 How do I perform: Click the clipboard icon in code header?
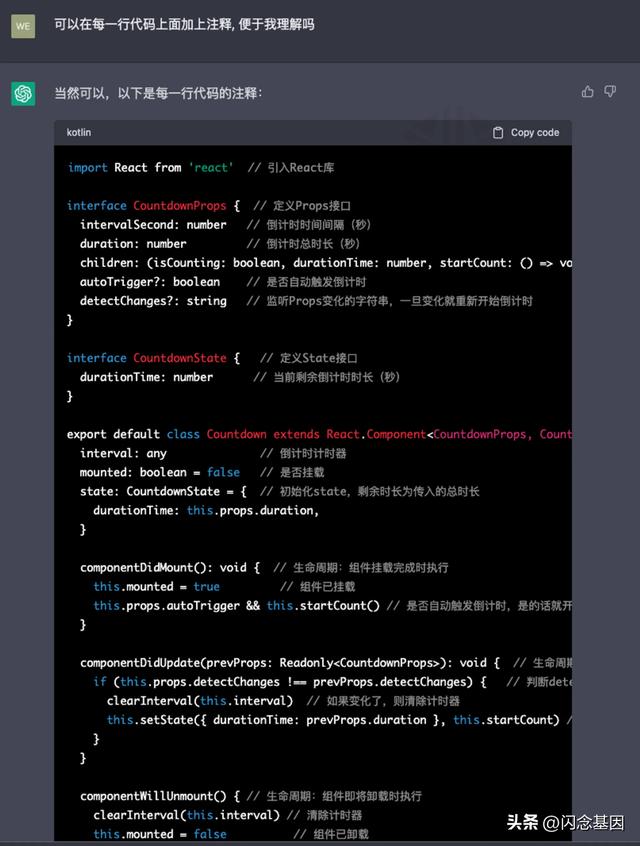pos(498,132)
